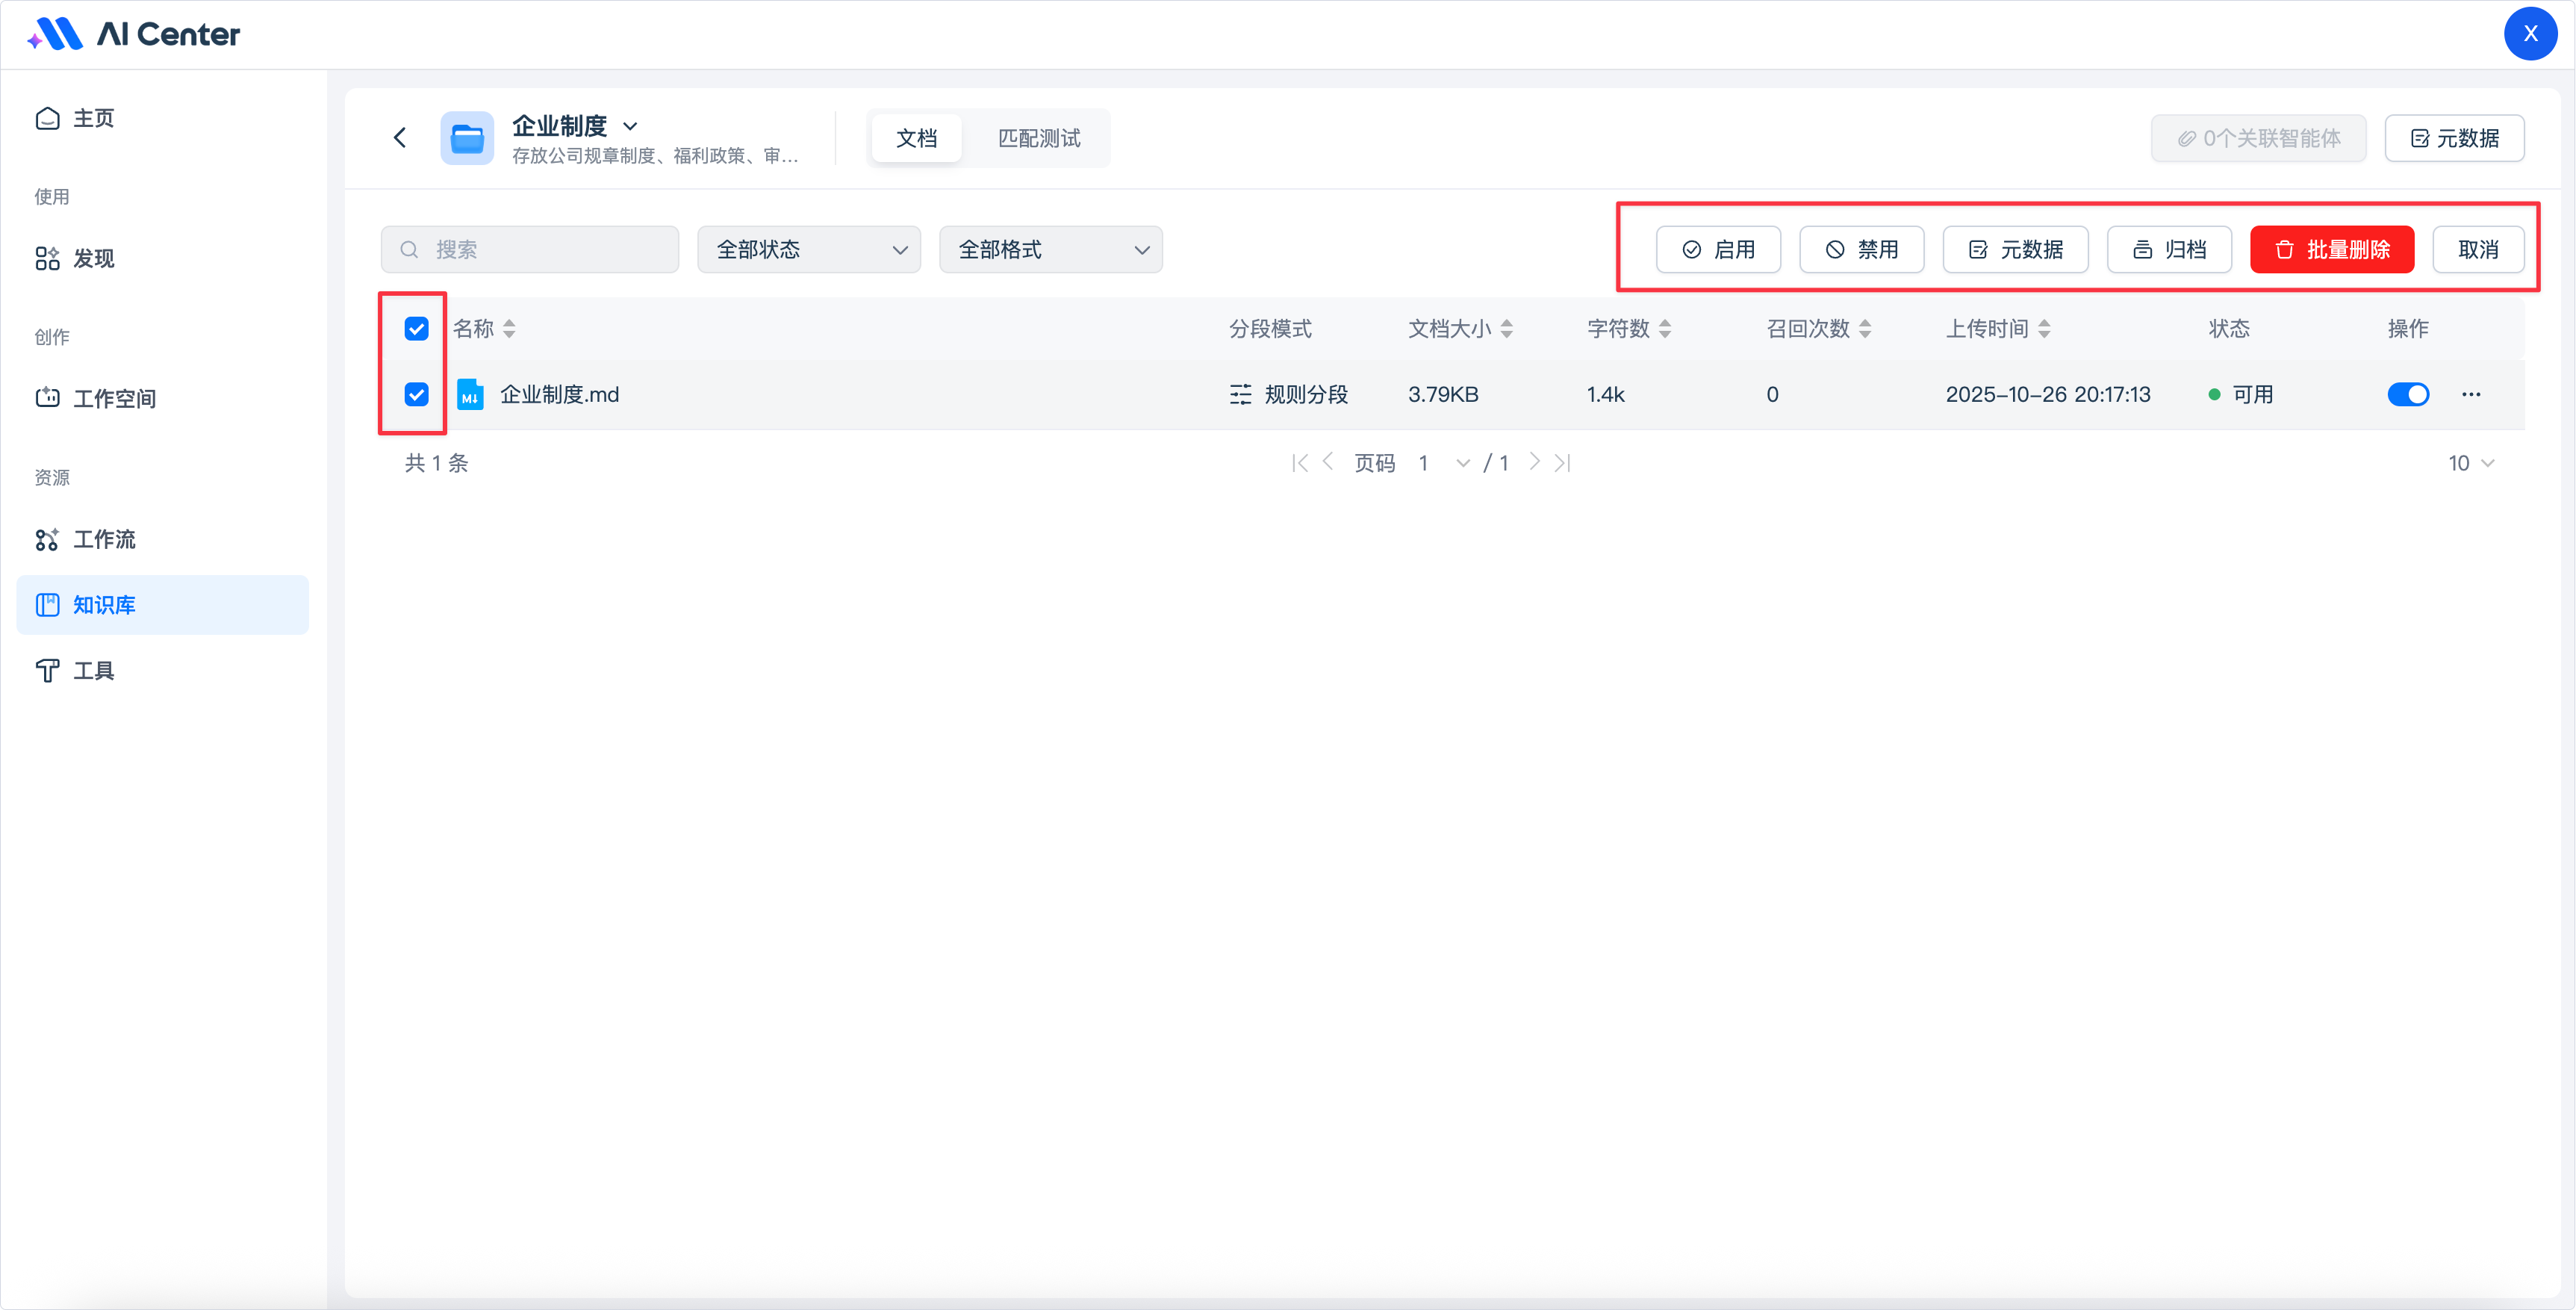This screenshot has height=1310, width=2576.
Task: Uncheck the select-all header checkbox
Action: [416, 328]
